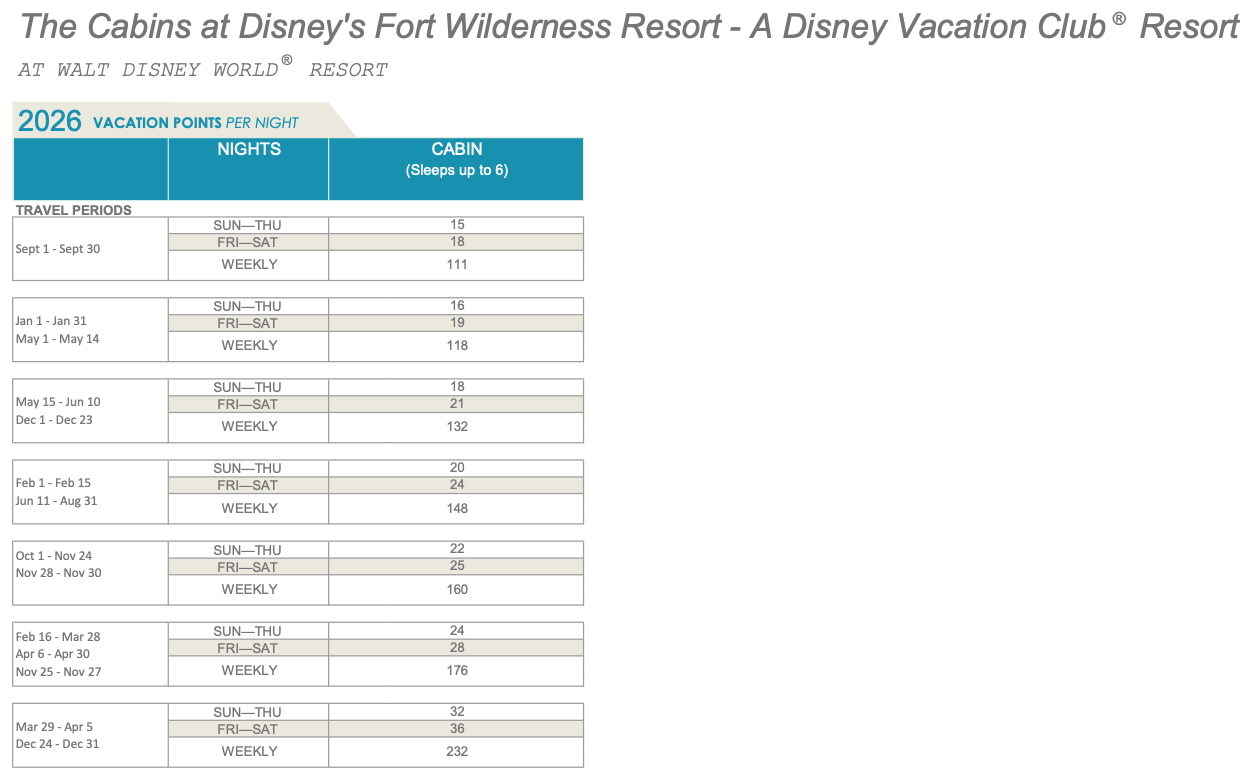Image resolution: width=1253 pixels, height=781 pixels.
Task: Click the weekly points value 148
Action: coord(457,509)
